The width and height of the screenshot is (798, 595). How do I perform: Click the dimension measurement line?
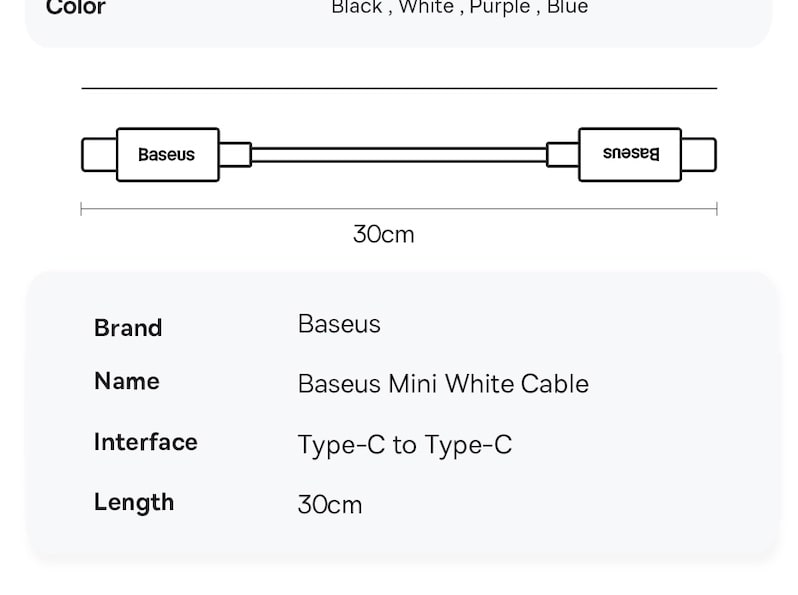[x=399, y=209]
